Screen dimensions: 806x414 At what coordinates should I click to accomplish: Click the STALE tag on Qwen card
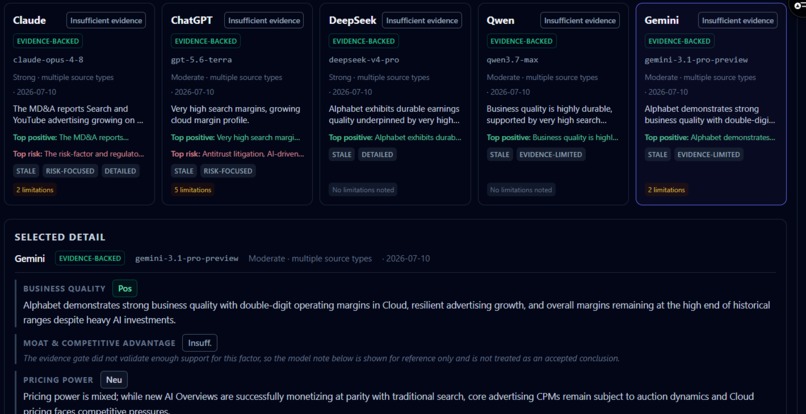500,155
